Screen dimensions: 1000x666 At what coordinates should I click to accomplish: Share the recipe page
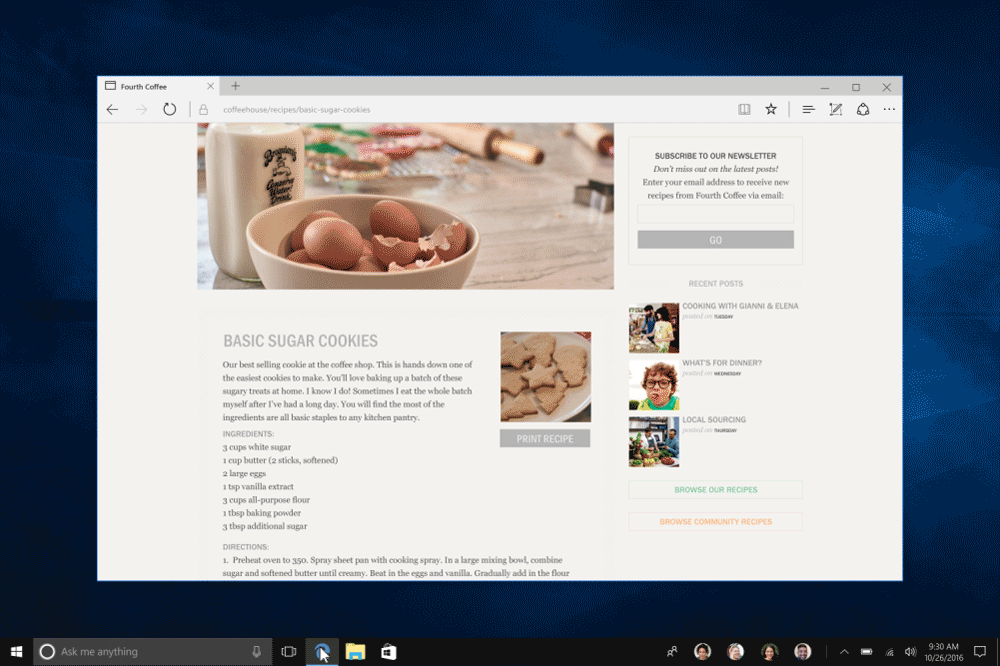[x=863, y=109]
